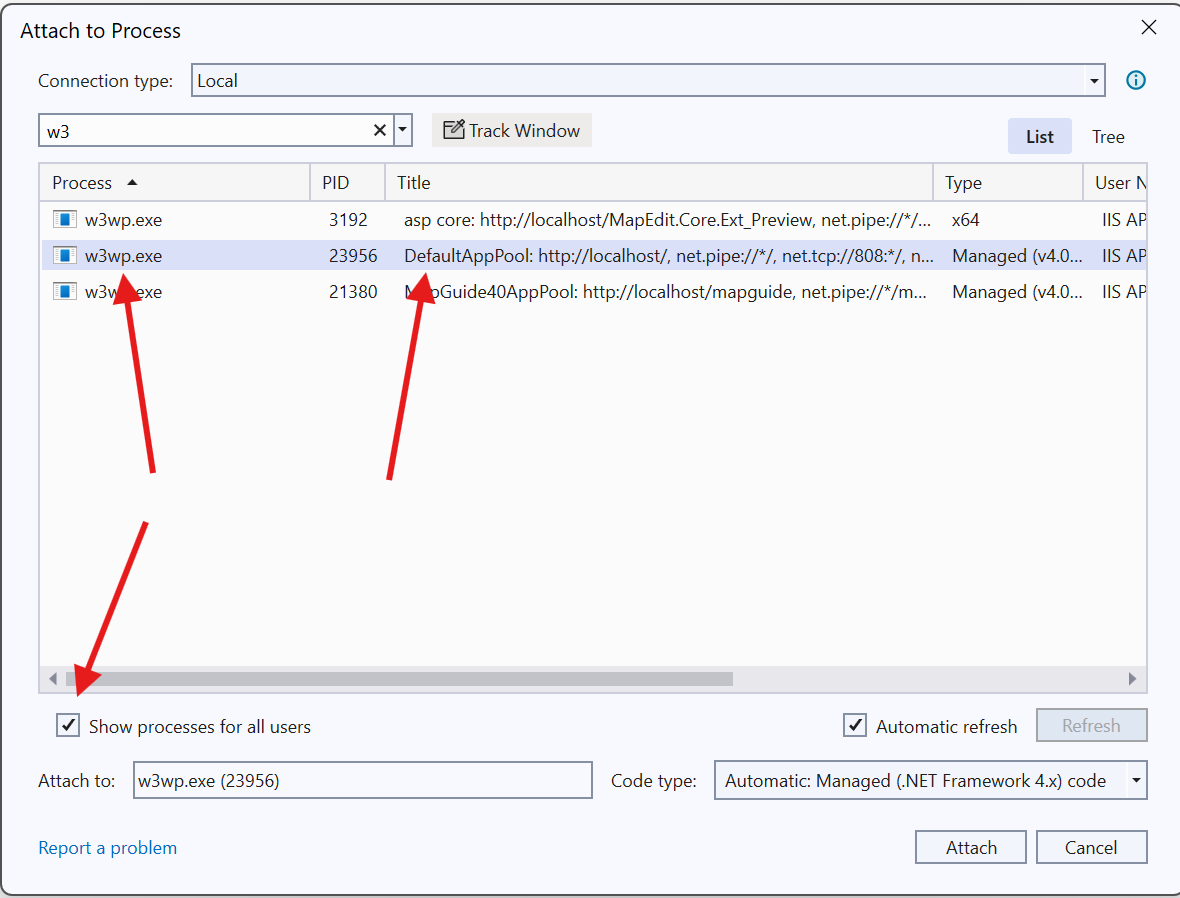Clear the w3 filter text
Screen dimensions: 1180x898
point(380,130)
